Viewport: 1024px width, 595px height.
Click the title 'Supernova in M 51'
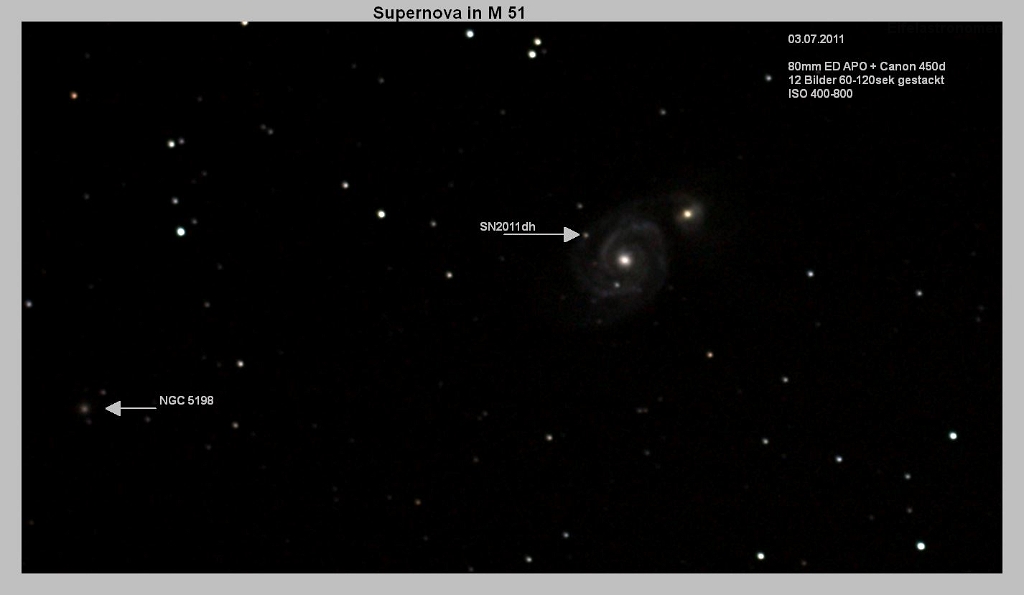coord(449,13)
